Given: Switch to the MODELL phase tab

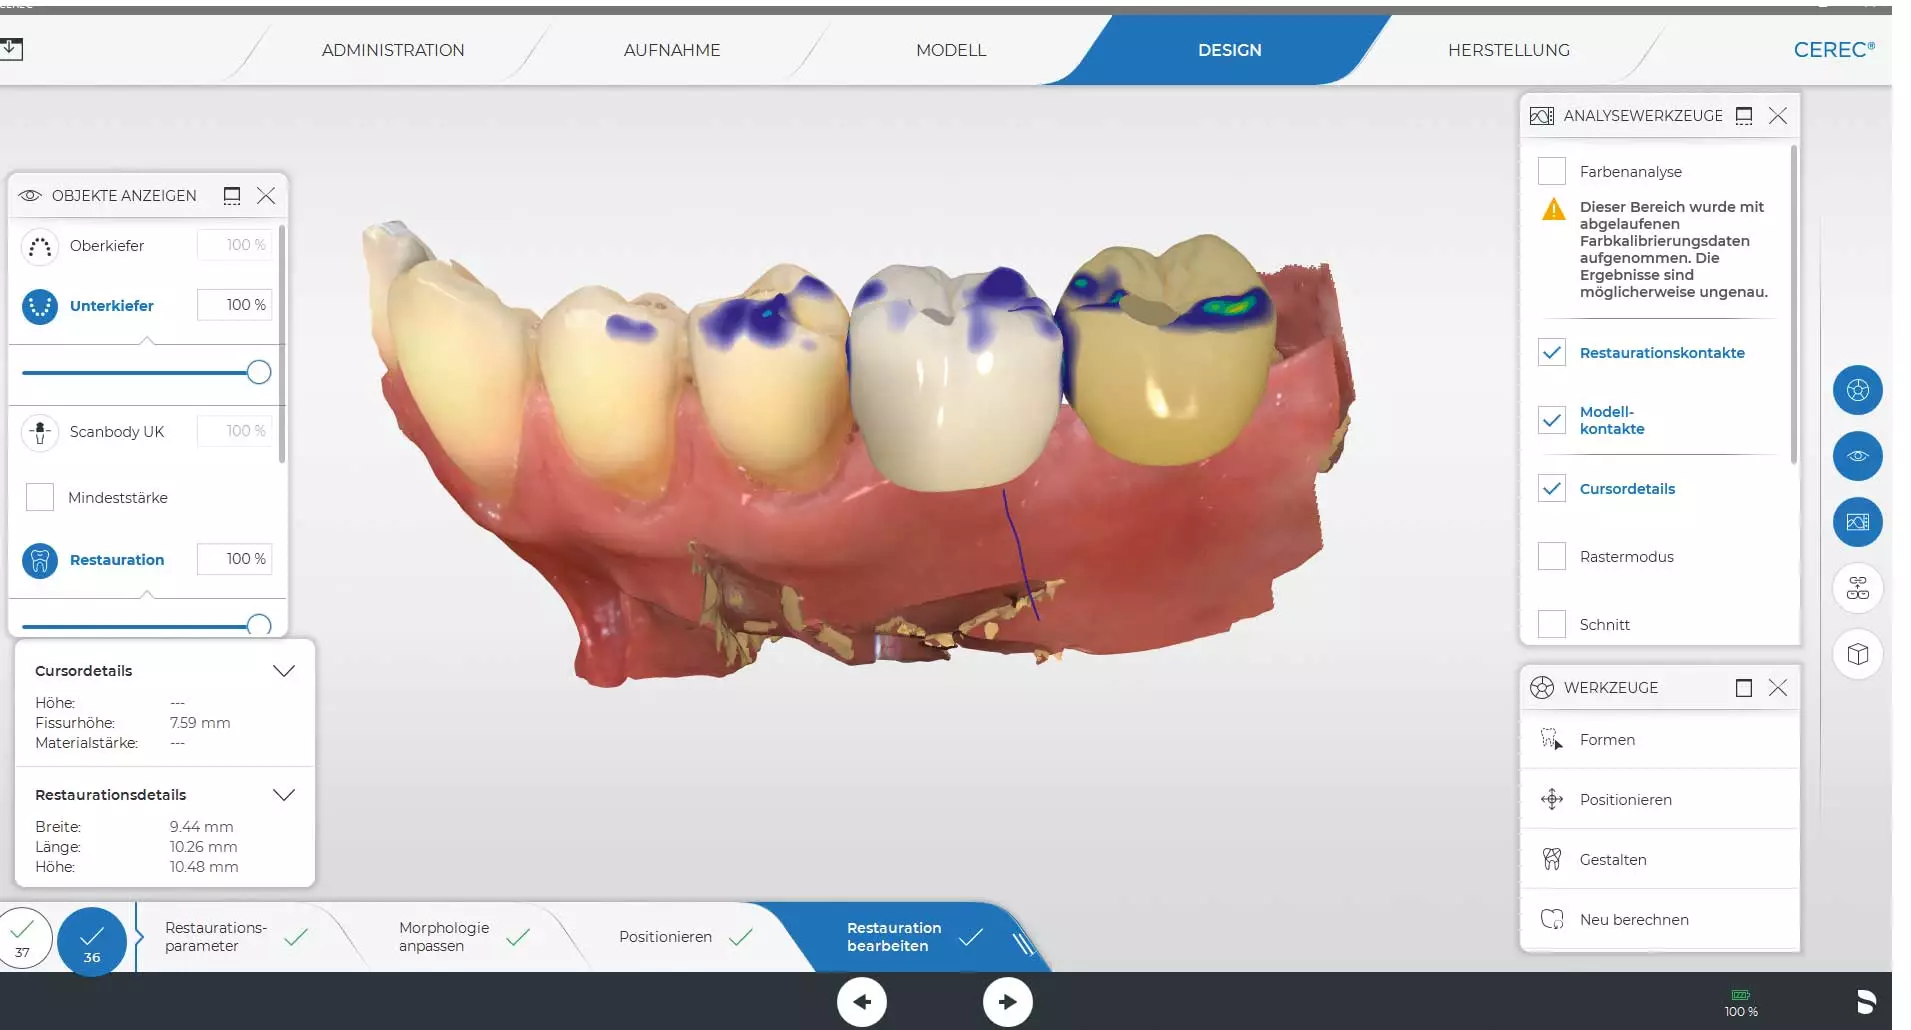Looking at the screenshot, I should point(950,50).
